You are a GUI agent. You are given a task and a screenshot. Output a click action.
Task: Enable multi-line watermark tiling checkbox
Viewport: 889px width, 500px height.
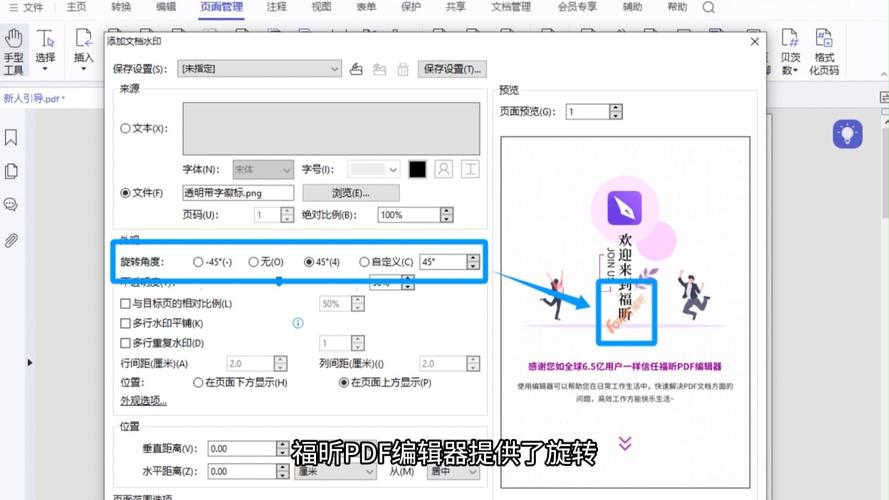[x=125, y=323]
